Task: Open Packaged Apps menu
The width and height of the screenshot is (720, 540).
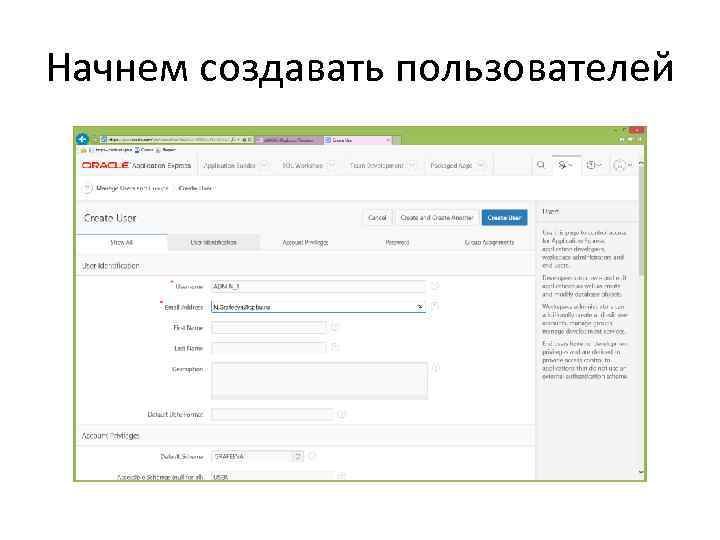Action: pyautogui.click(x=451, y=165)
